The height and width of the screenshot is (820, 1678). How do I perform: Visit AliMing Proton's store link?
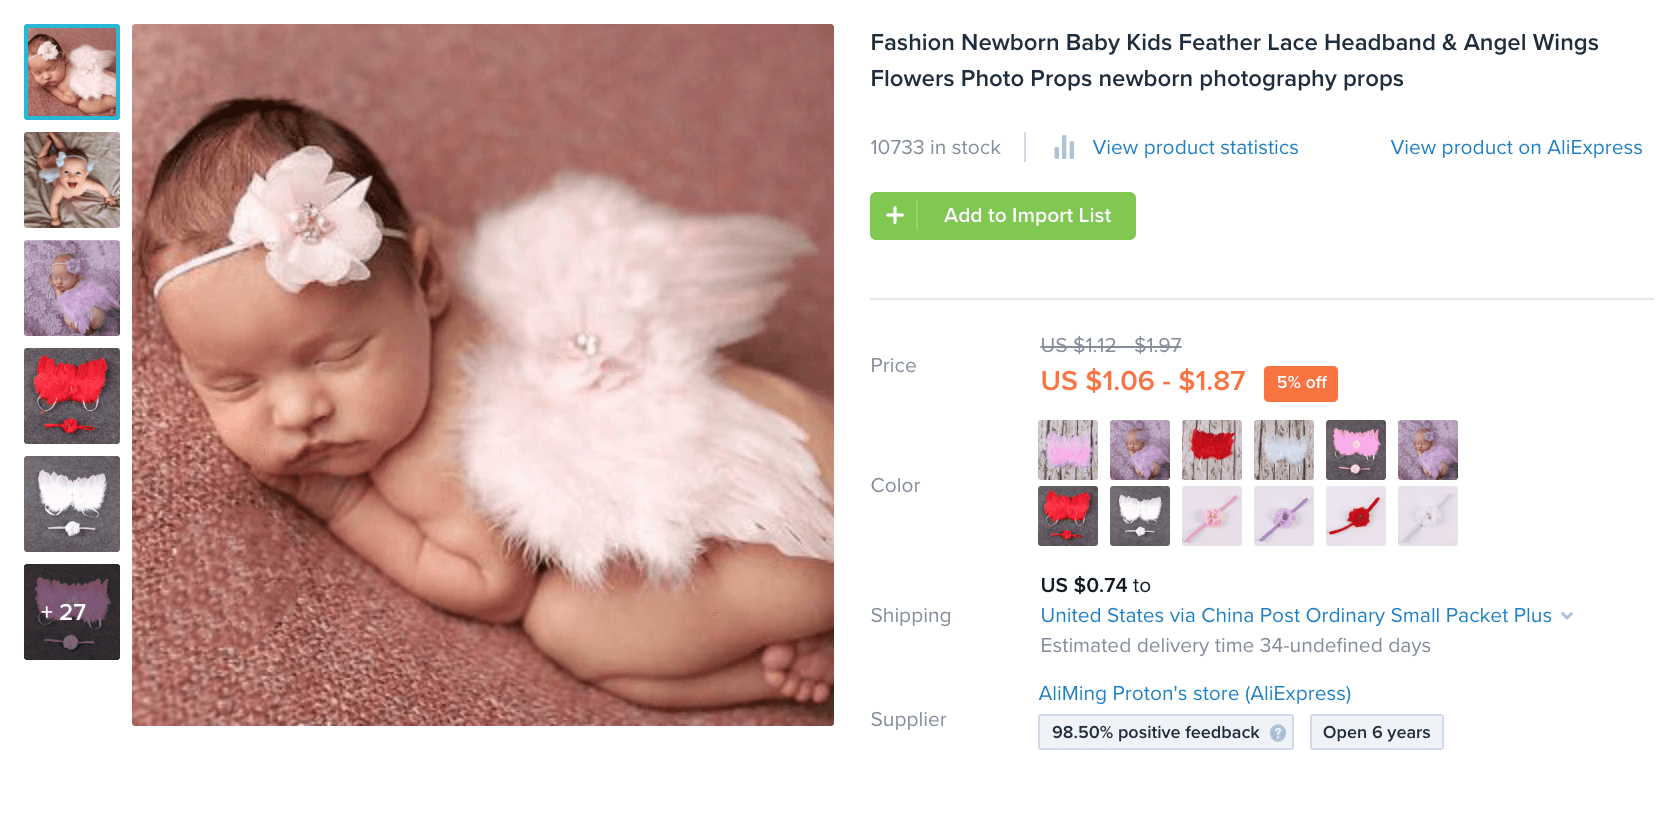pyautogui.click(x=1194, y=694)
